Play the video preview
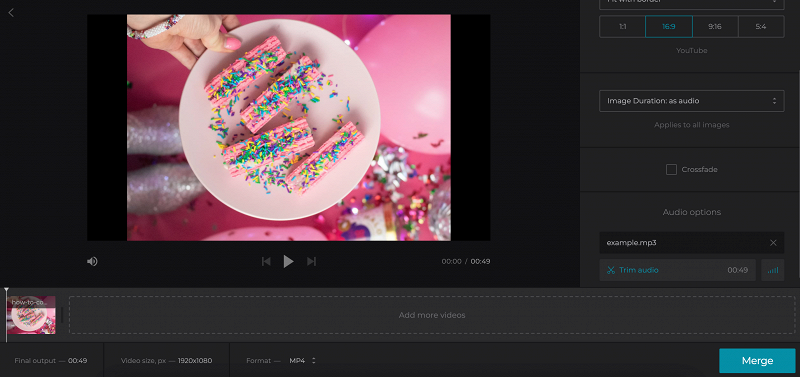 (288, 261)
